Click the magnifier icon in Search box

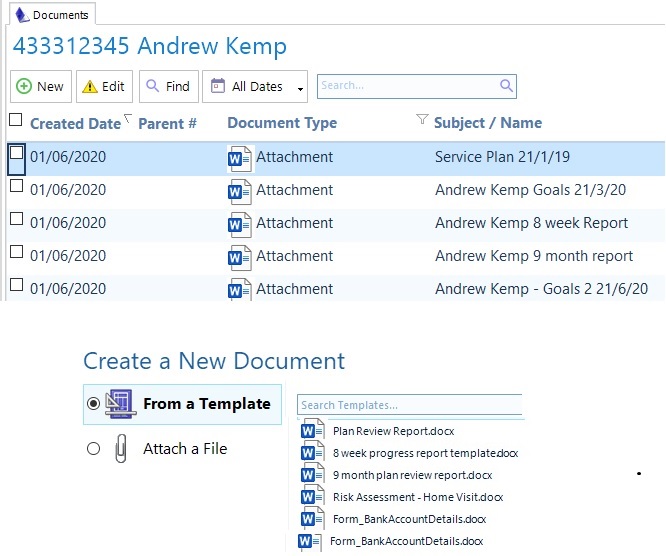pos(506,86)
